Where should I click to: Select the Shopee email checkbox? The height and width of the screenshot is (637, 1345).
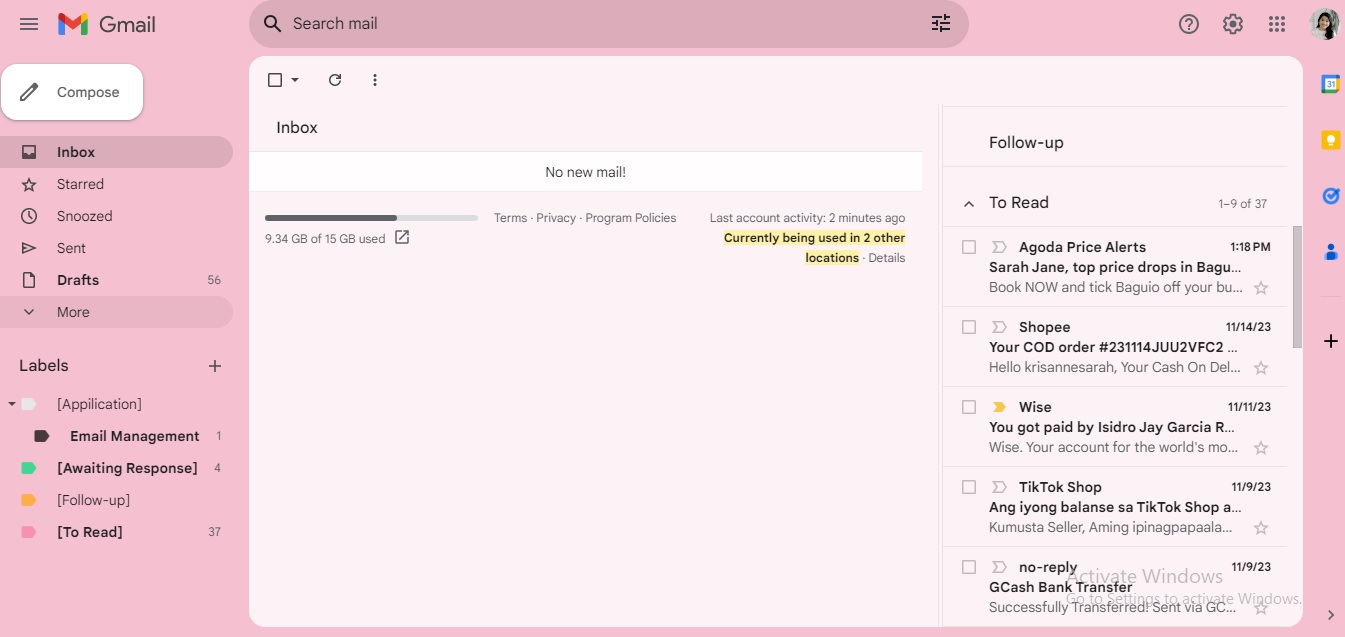(x=968, y=327)
